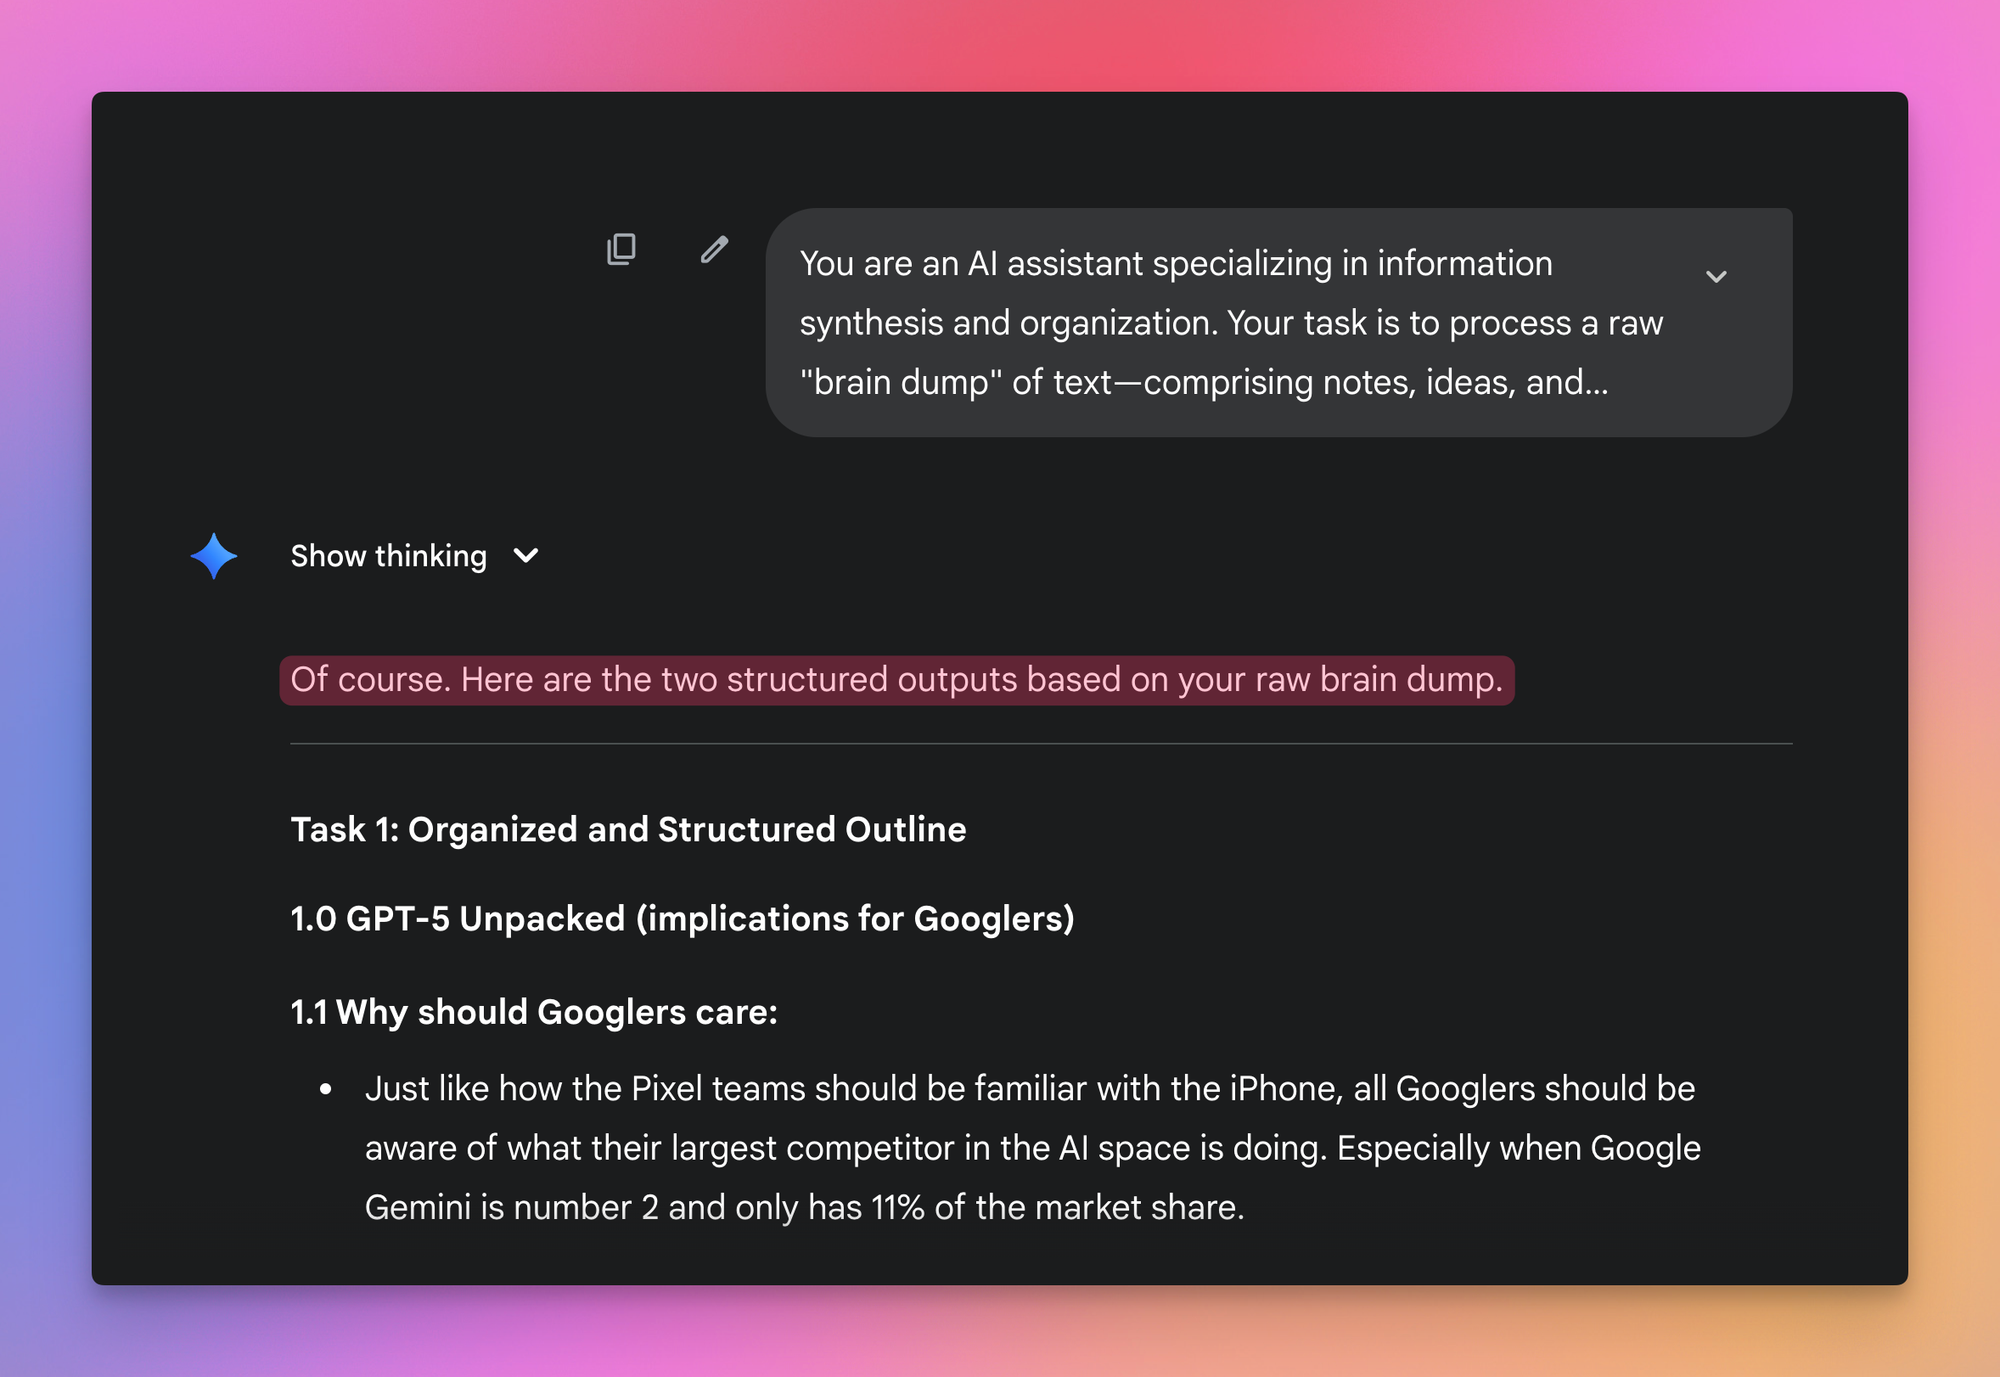Expand the truncated prompt with chevron
This screenshot has height=1377, width=2000.
click(1716, 276)
